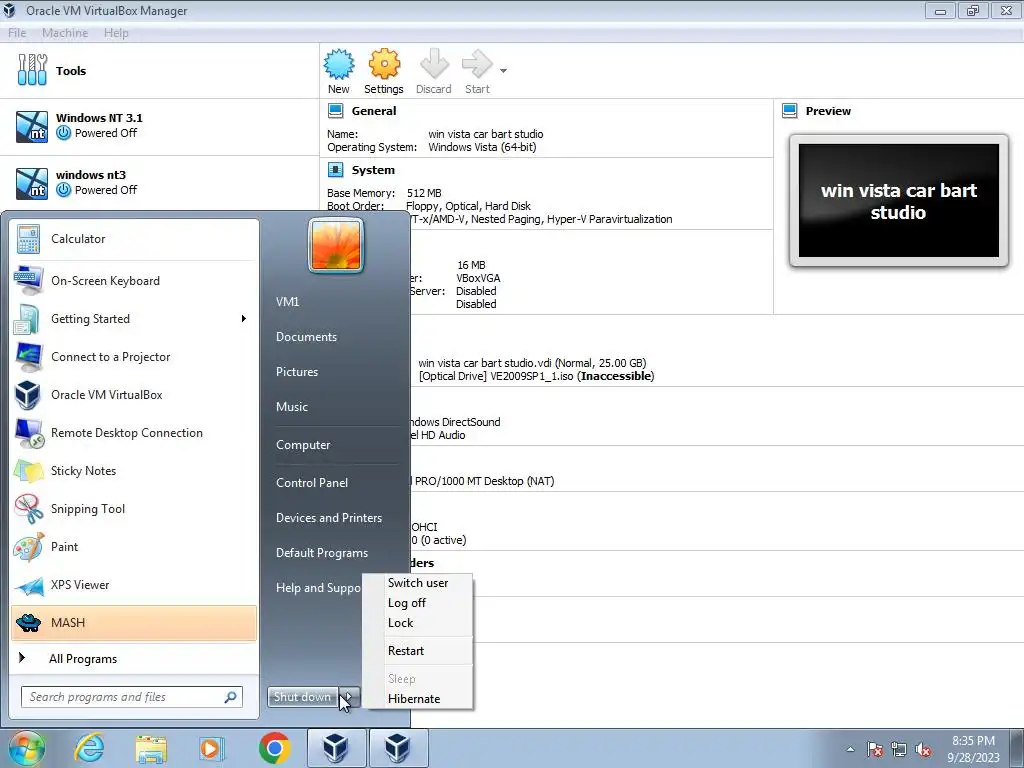Click the Windows Start orb

27,748
